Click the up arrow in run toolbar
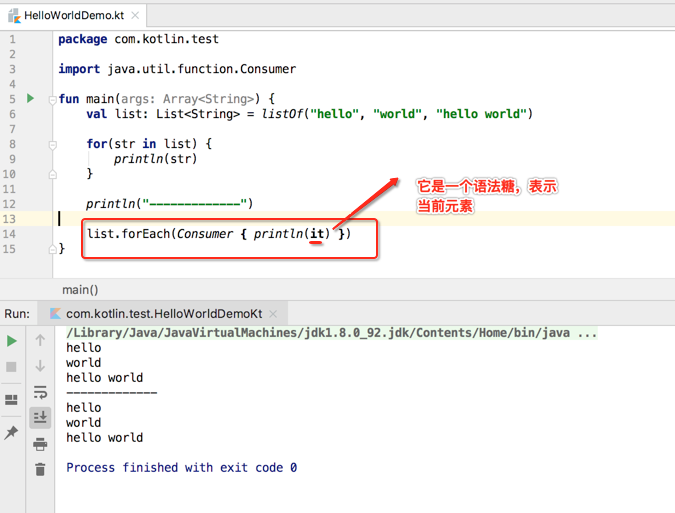 (40, 340)
